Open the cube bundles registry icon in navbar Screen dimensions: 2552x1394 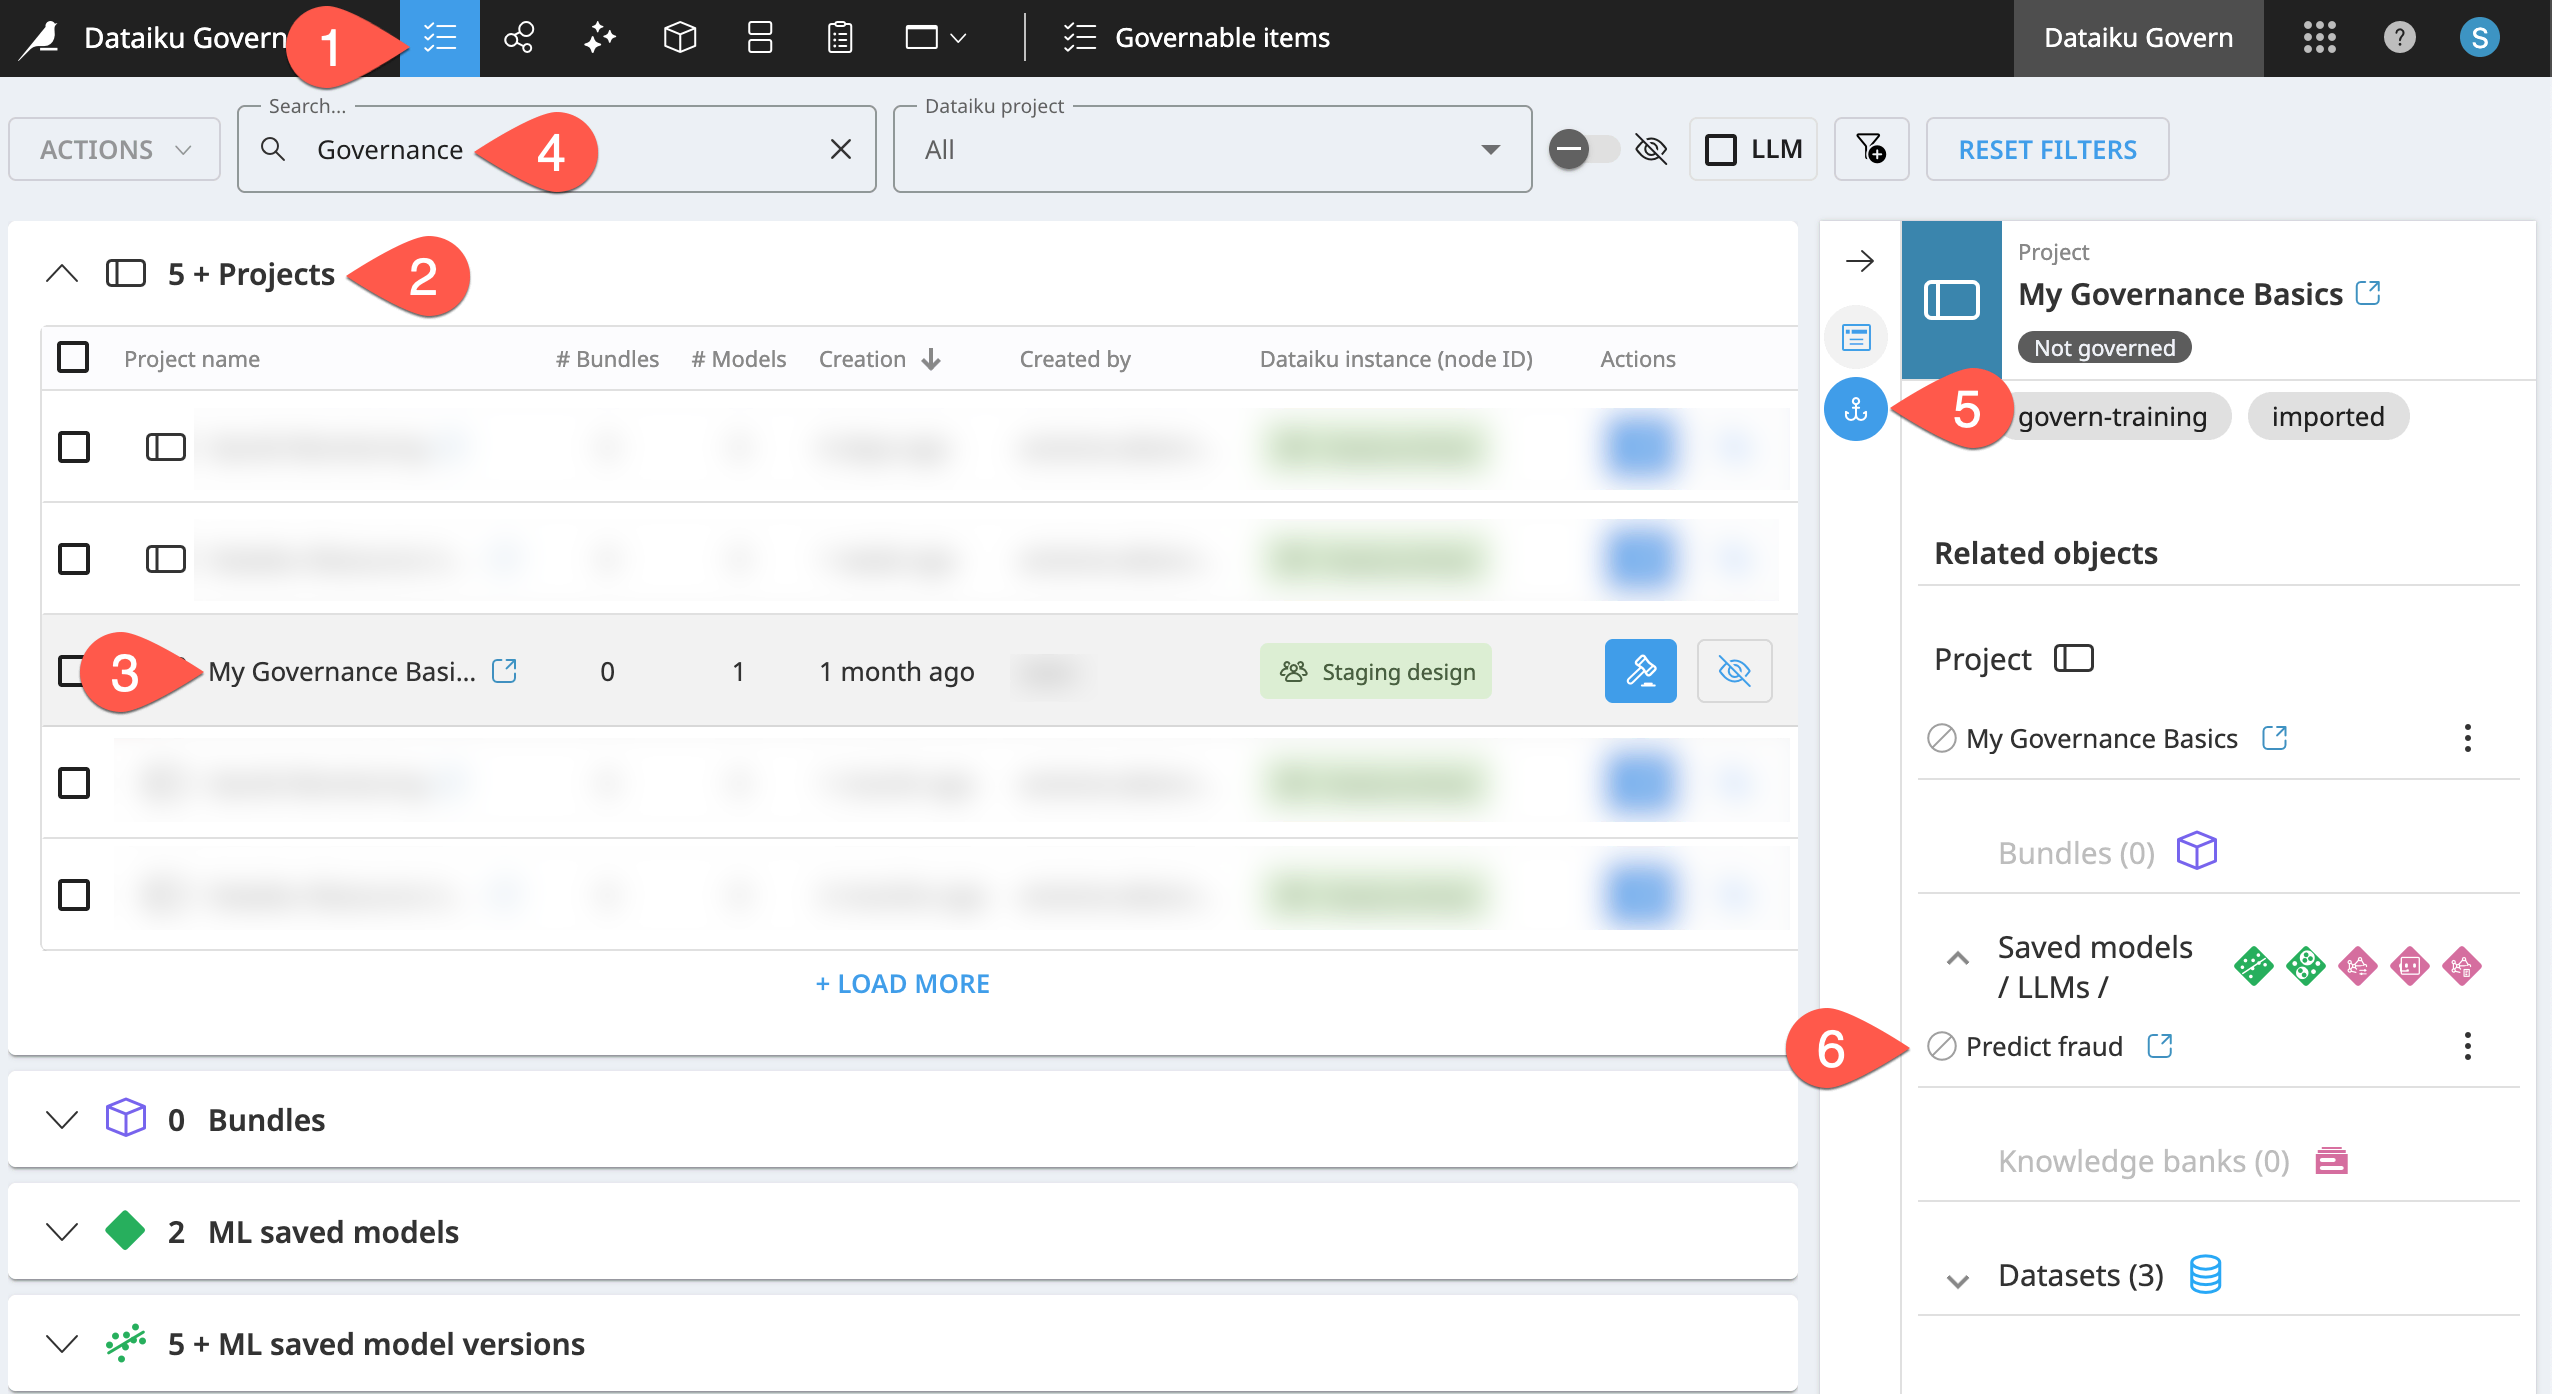tap(680, 38)
